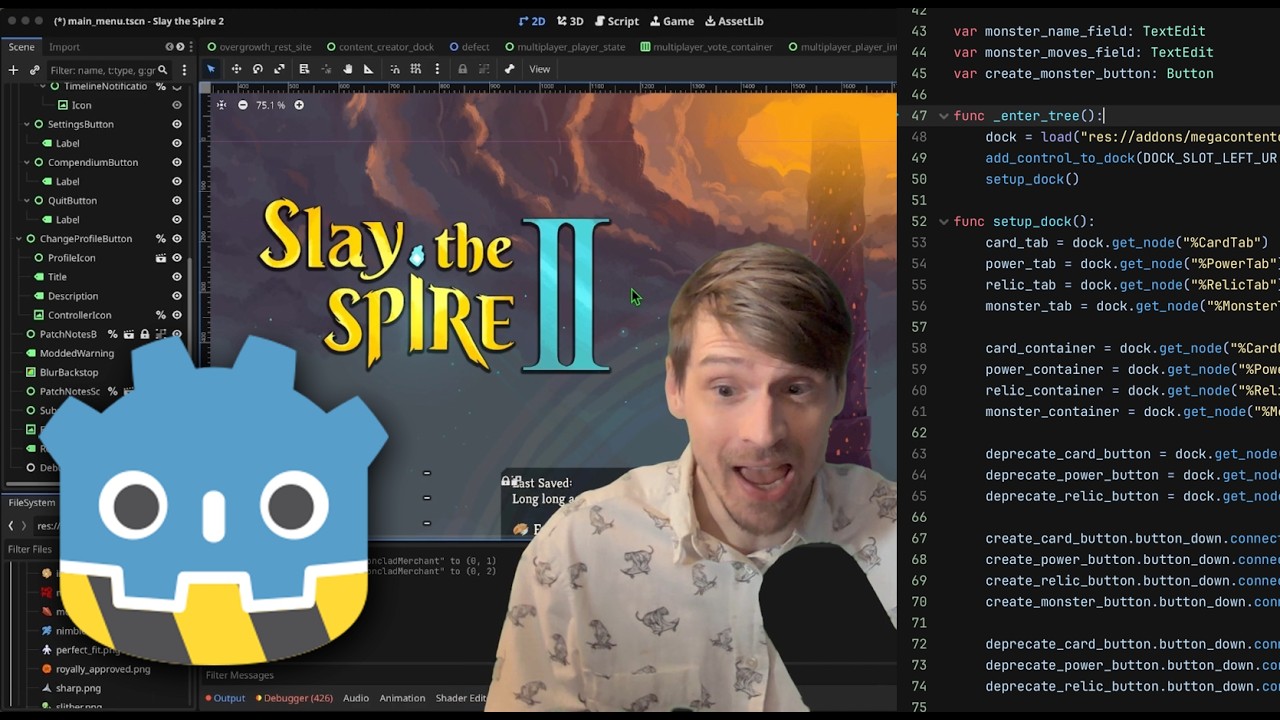This screenshot has width=1280, height=720.
Task: Click the Add Child Node plus icon
Action: point(13,70)
